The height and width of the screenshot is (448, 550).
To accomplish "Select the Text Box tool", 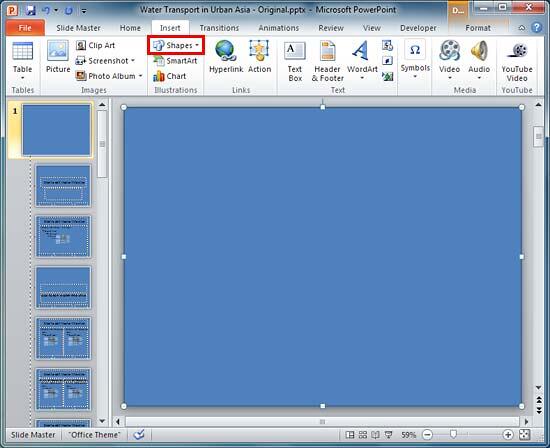I will (295, 61).
